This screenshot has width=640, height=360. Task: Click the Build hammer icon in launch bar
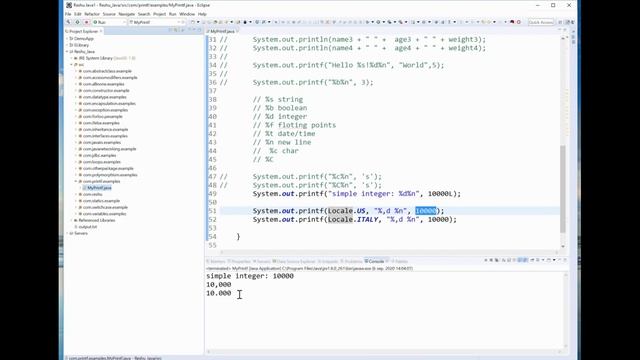pyautogui.click(x=69, y=22)
